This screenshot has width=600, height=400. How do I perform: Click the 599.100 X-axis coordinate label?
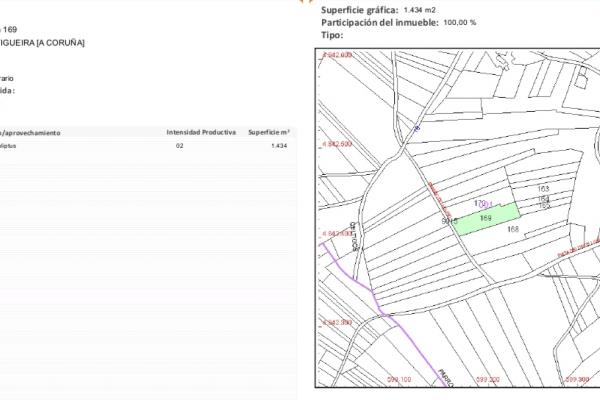tap(400, 380)
